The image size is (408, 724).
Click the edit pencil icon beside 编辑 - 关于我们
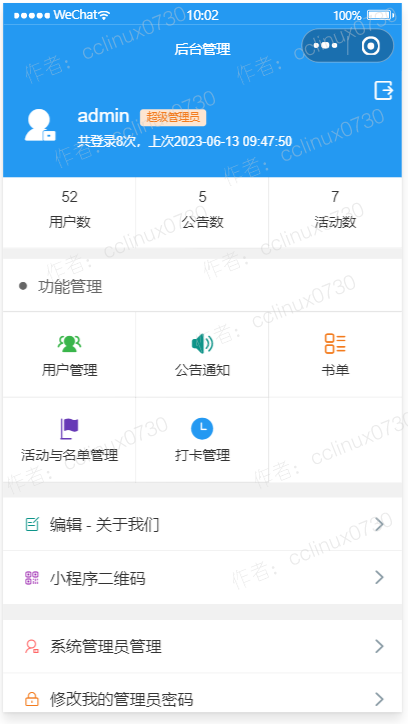32,524
